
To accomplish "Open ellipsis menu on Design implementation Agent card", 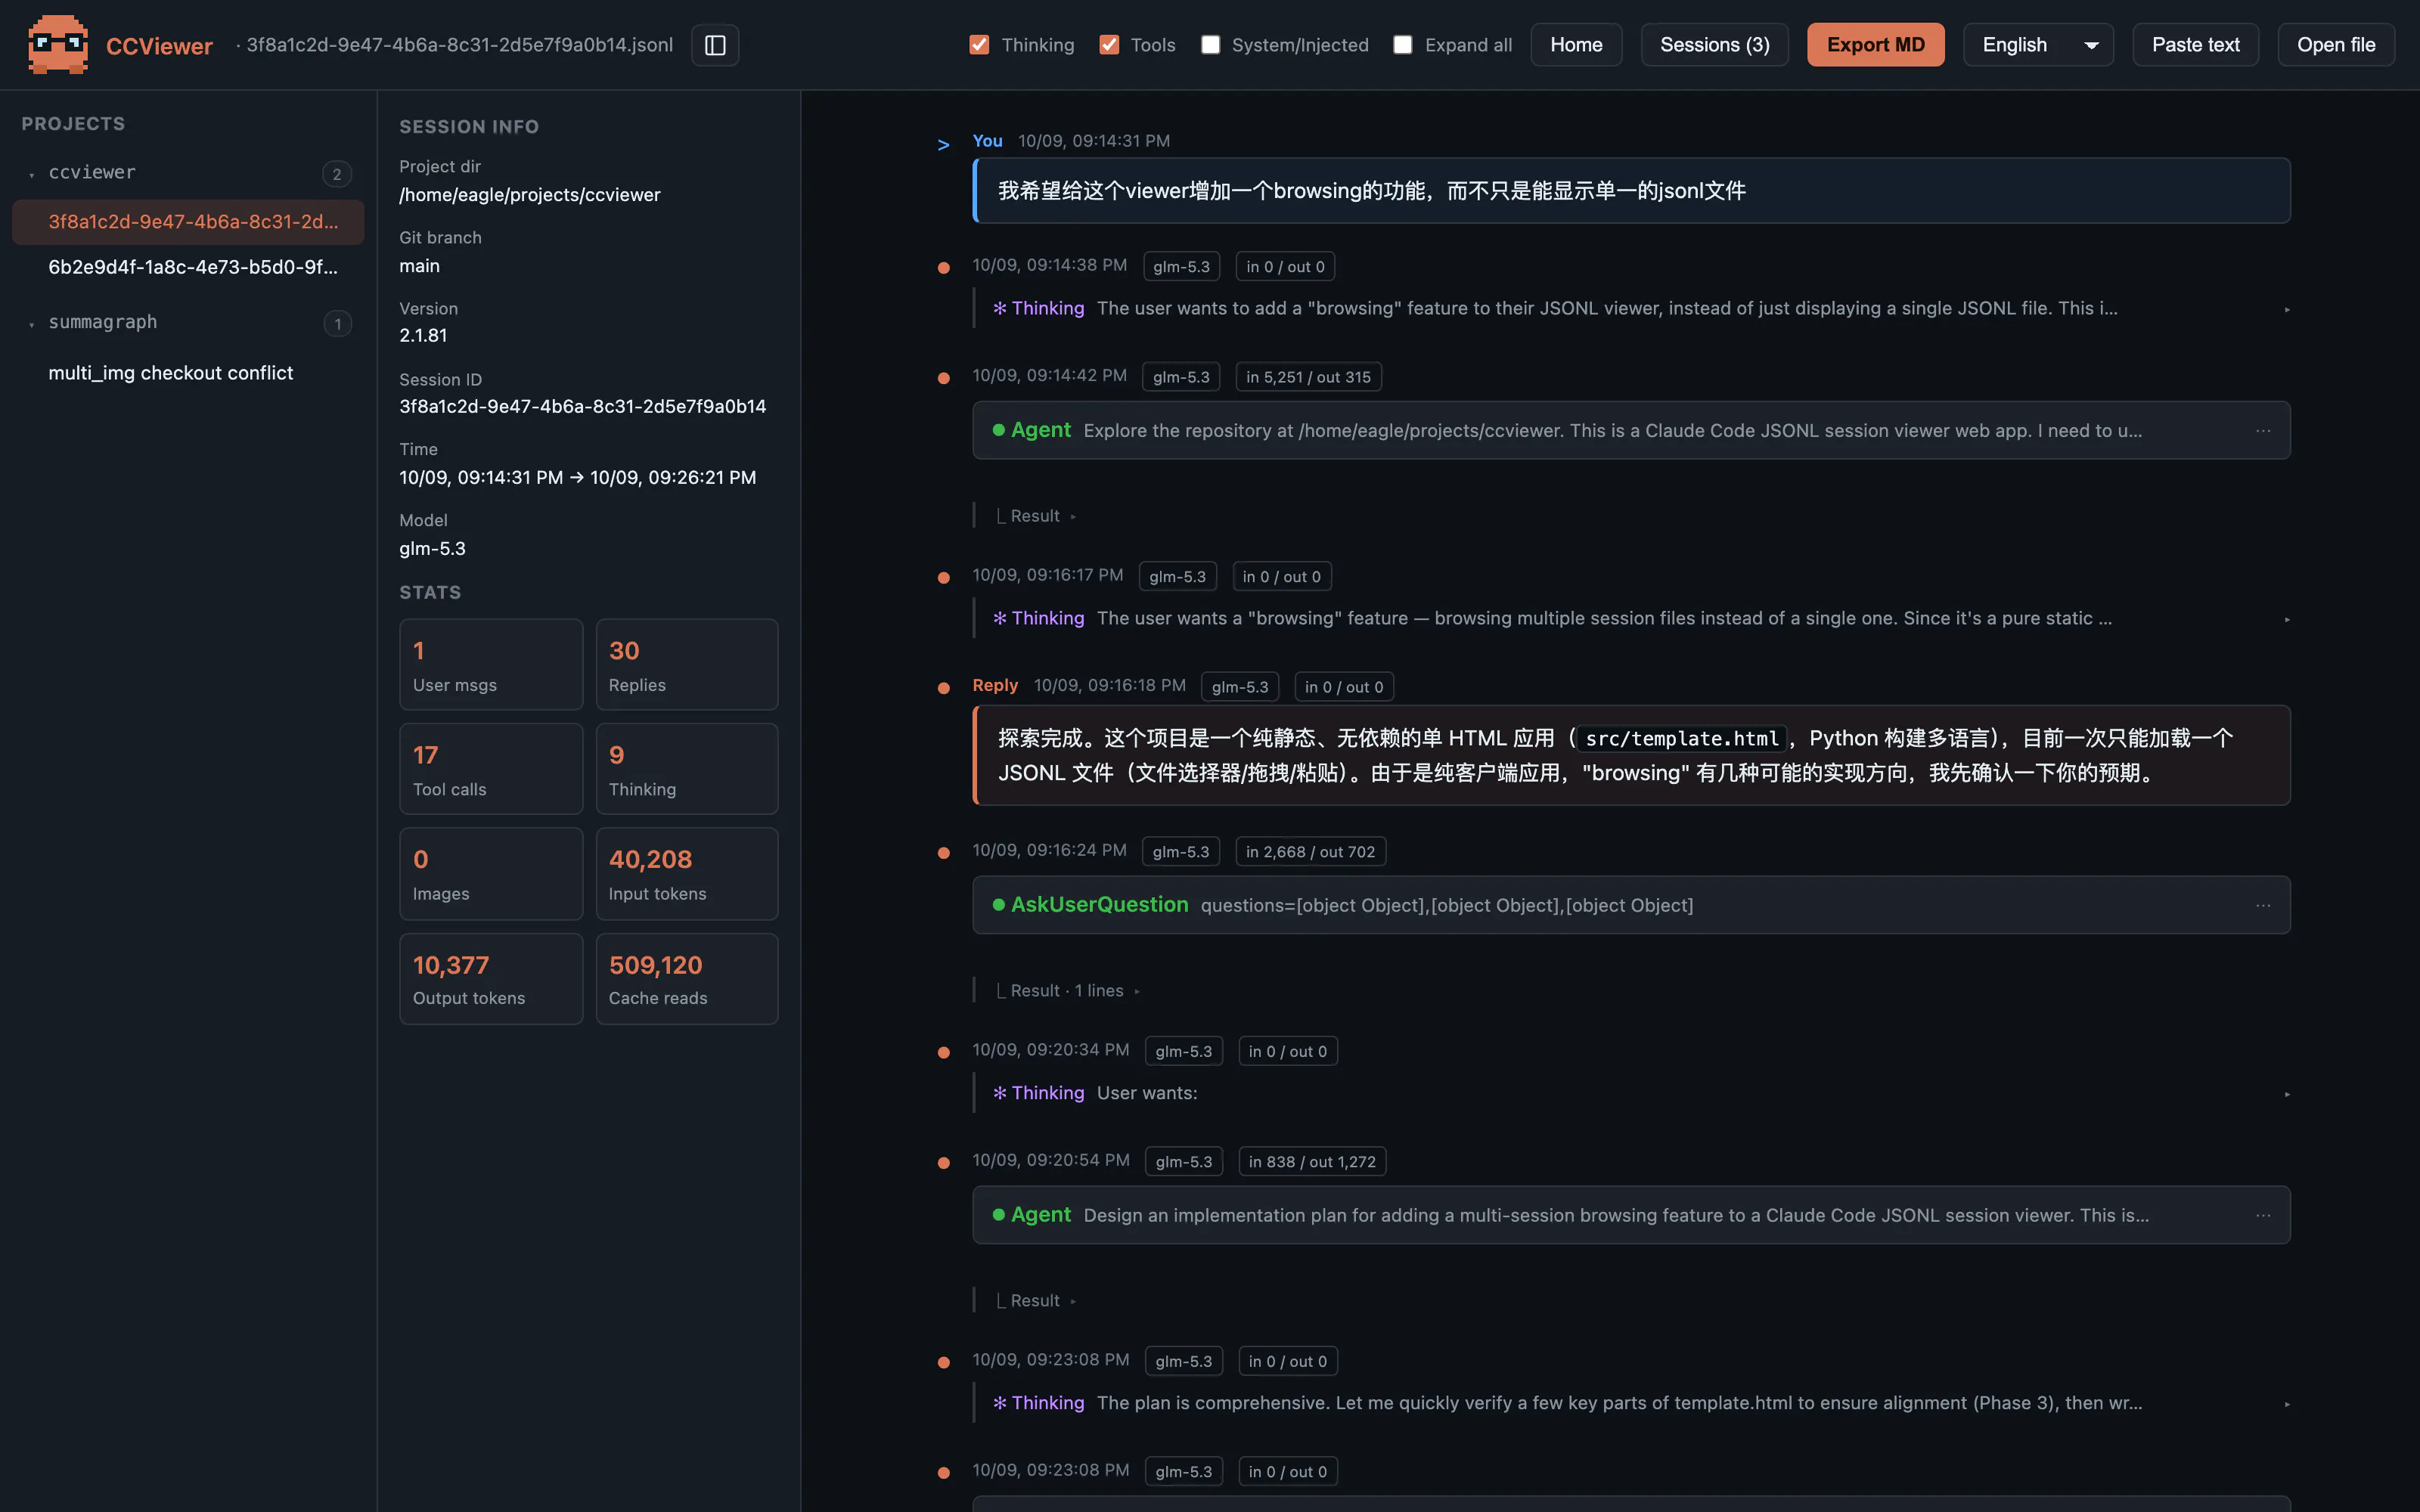I will [x=2263, y=1216].
